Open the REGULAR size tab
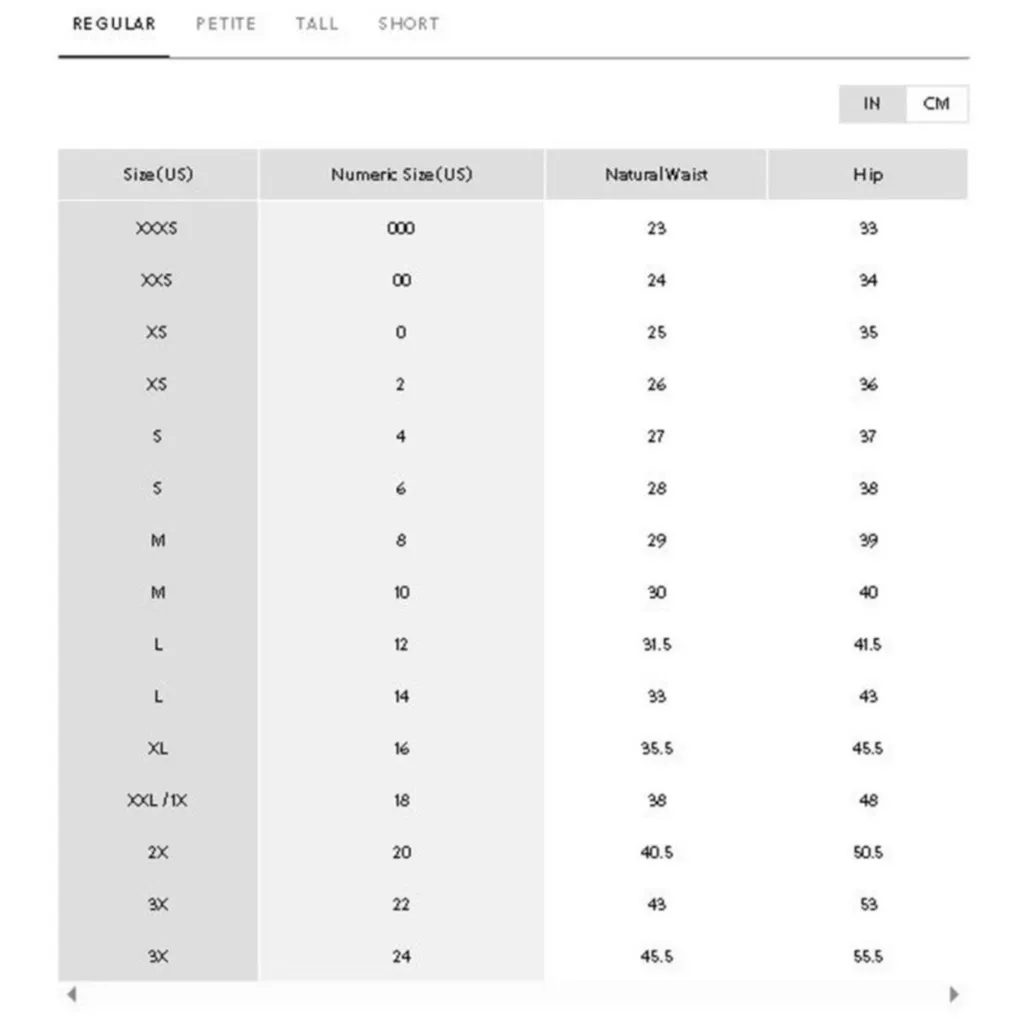1025x1025 pixels. point(114,24)
